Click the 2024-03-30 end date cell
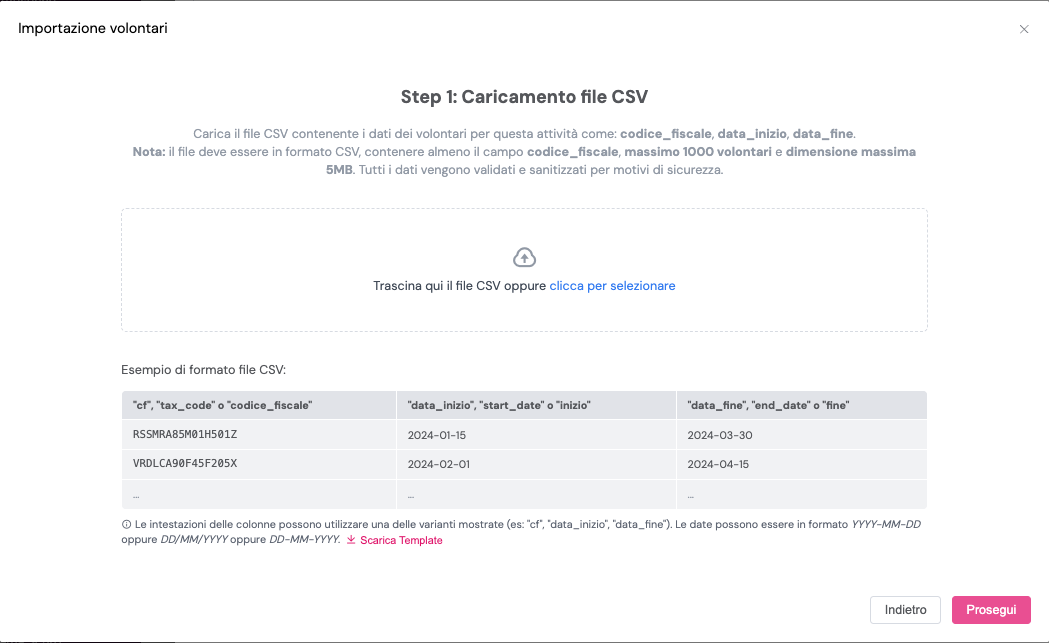The width and height of the screenshot is (1049, 643). [801, 435]
